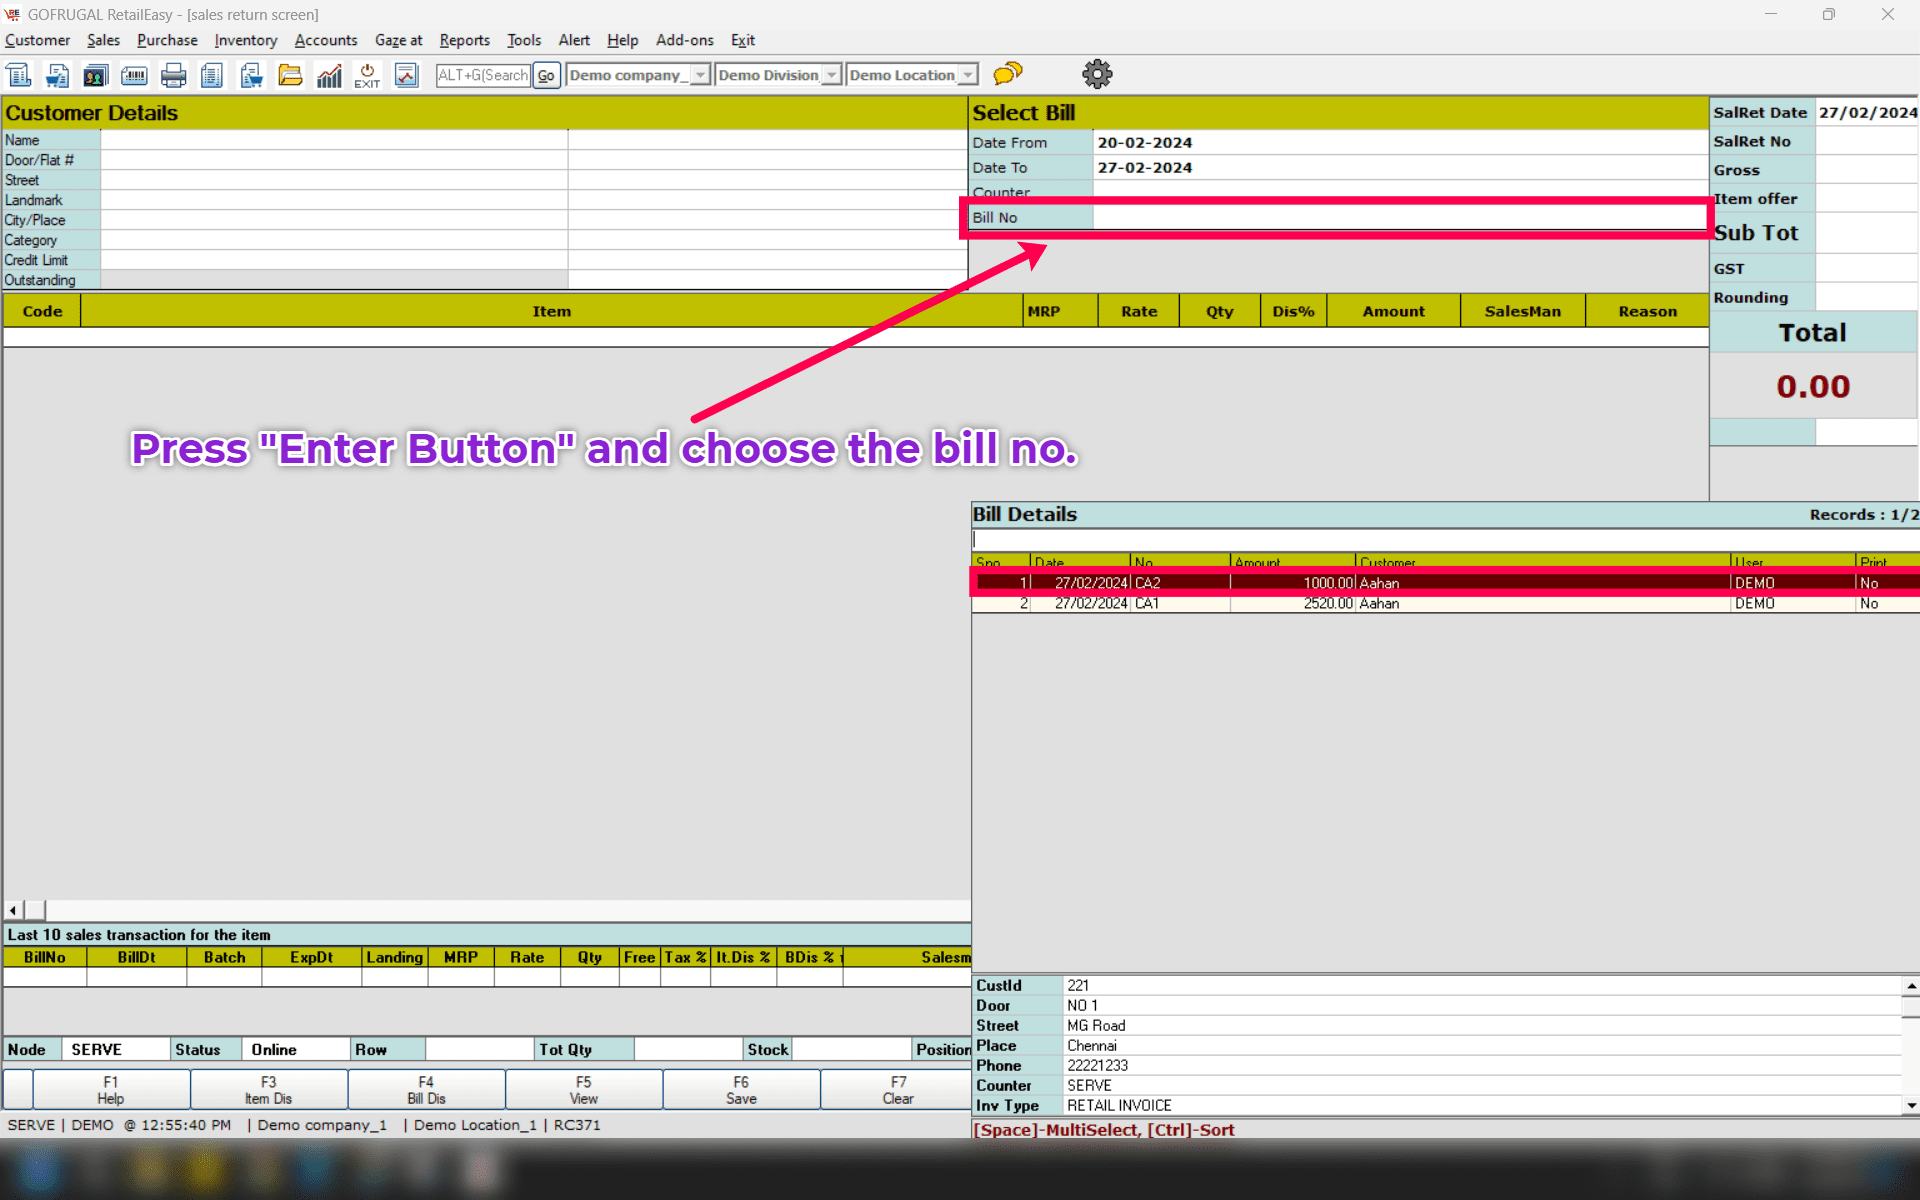Click the left arrow of horizontal scrollbar

[13, 910]
